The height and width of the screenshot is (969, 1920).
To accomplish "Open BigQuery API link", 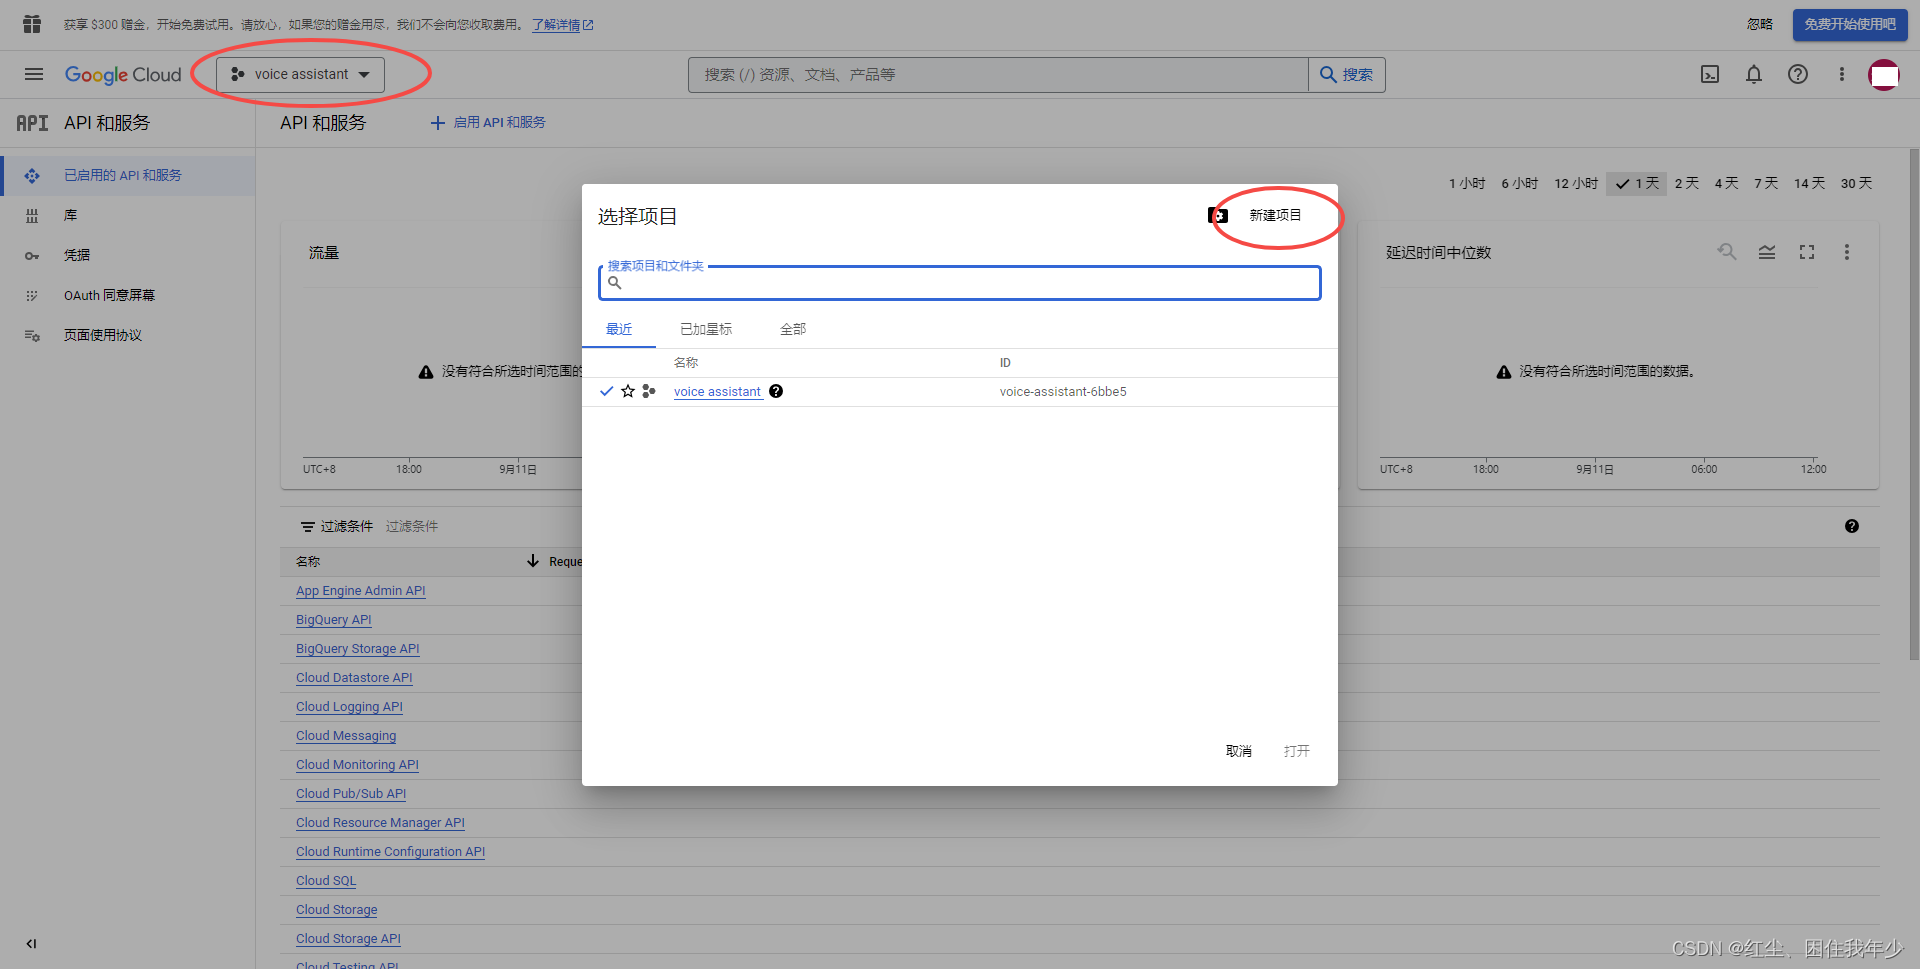I will [334, 620].
